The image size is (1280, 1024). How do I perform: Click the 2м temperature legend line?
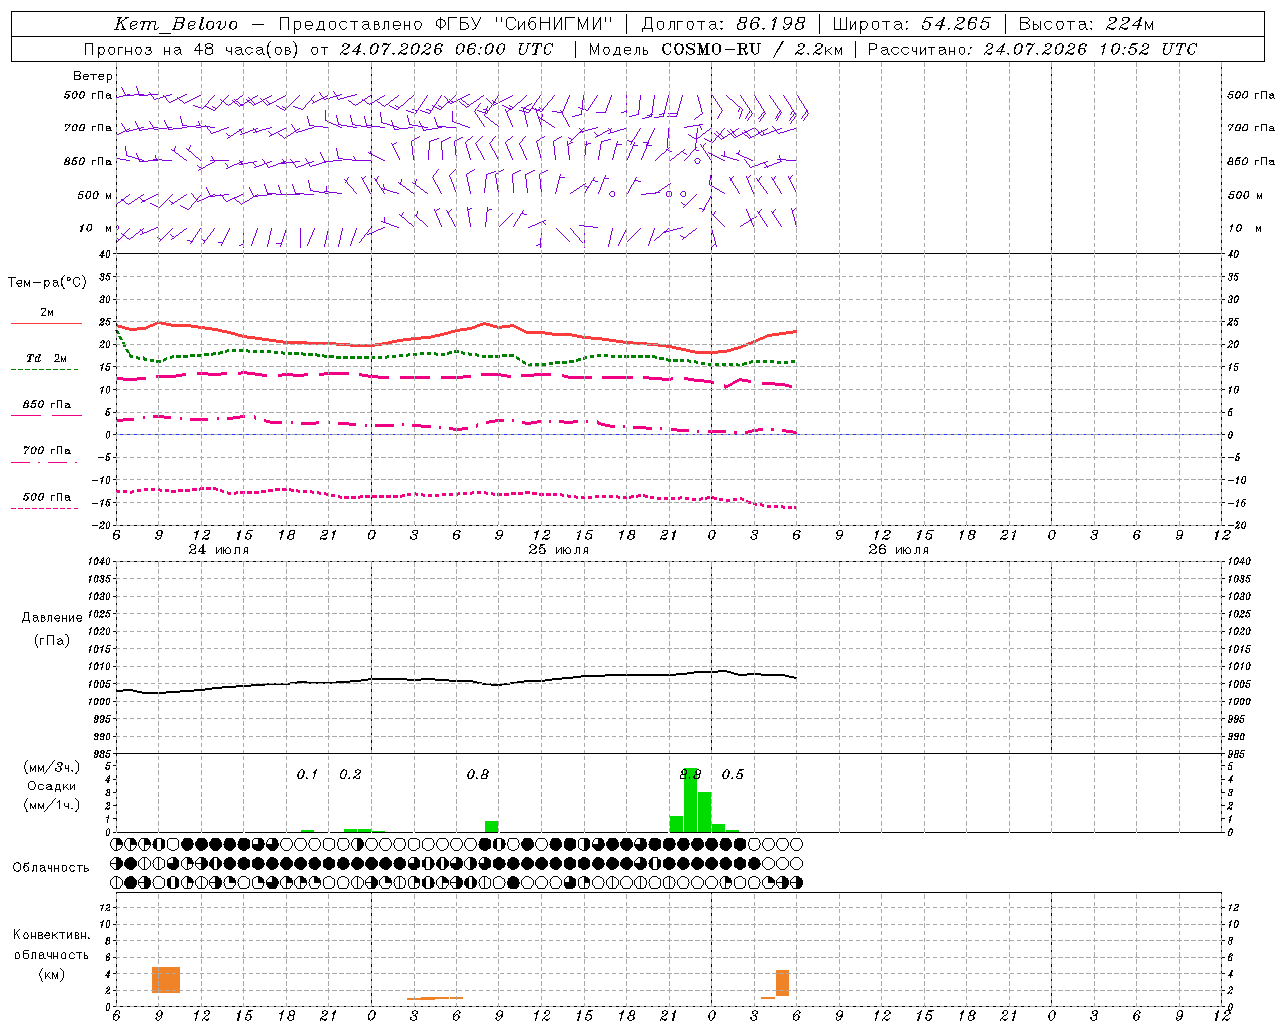(x=46, y=317)
